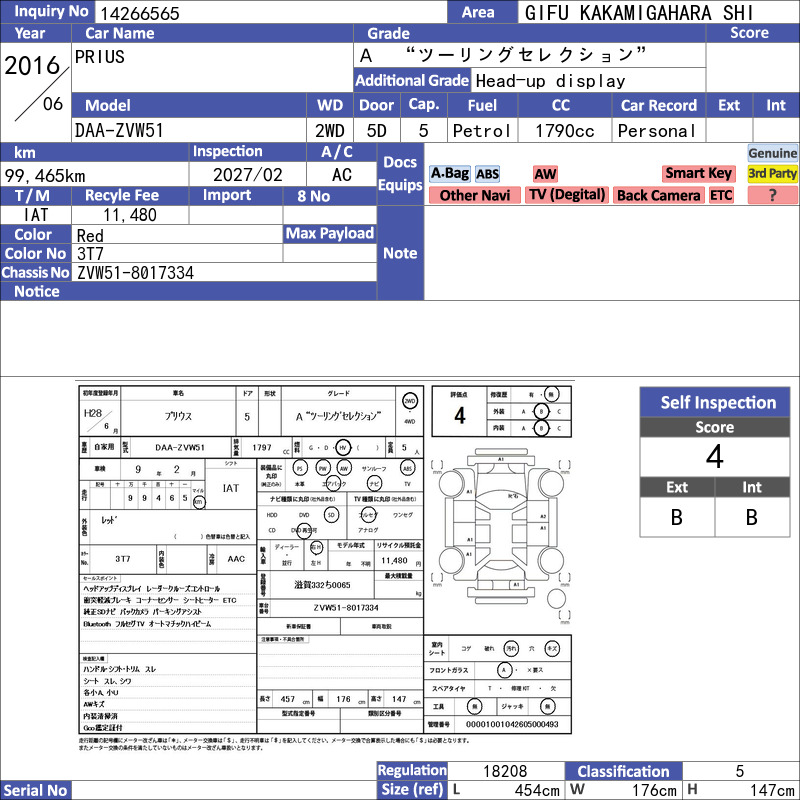The width and height of the screenshot is (800, 800).
Task: Click the Genuine legend label
Action: coord(772,153)
